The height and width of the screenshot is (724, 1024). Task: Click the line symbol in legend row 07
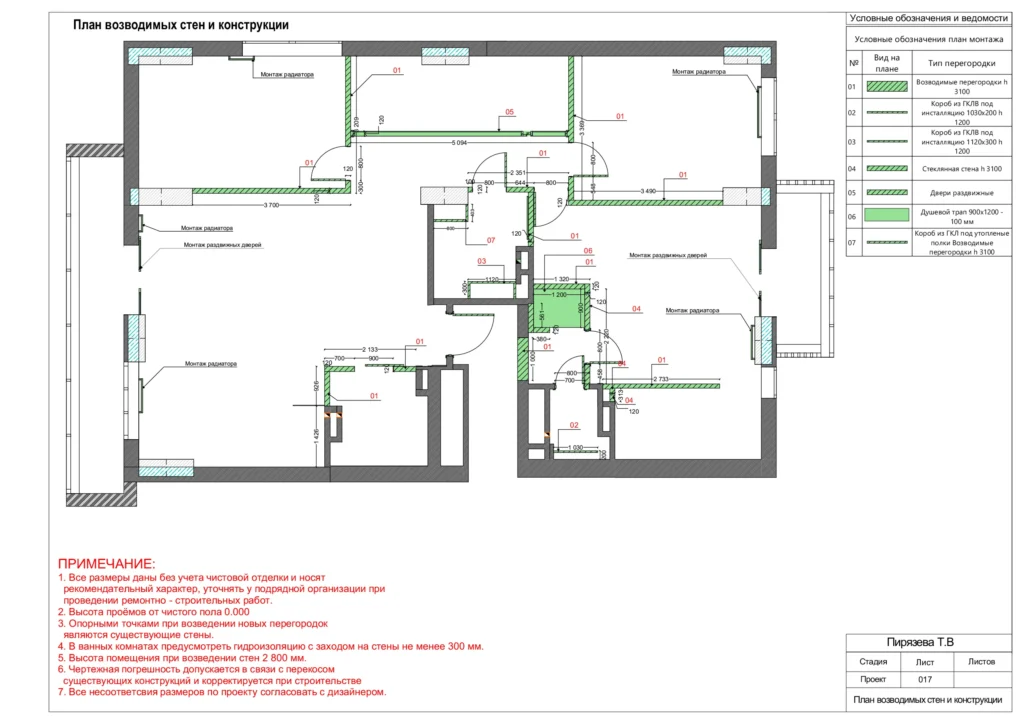[x=886, y=242]
